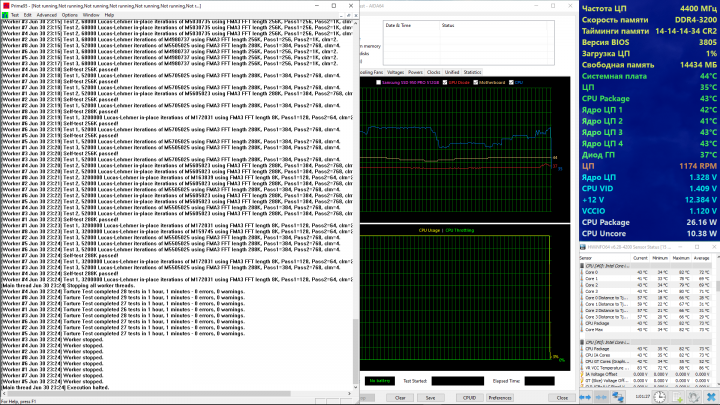This screenshot has width=720, height=405.
Task: Open the Help menu in Prime95
Action: tap(109, 15)
